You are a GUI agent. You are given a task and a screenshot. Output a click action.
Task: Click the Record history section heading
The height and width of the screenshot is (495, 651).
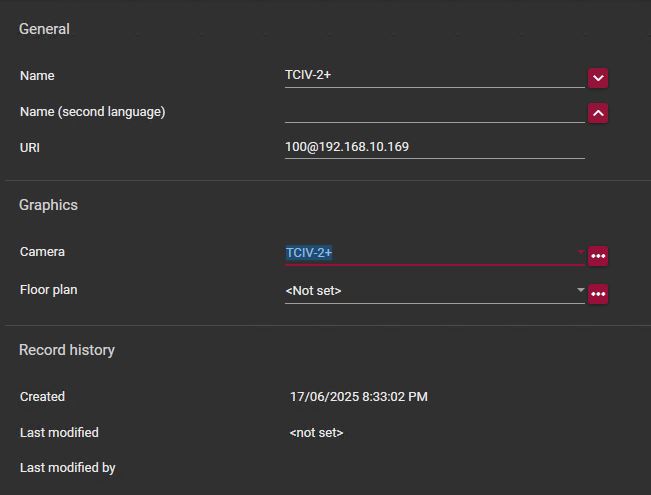point(67,350)
